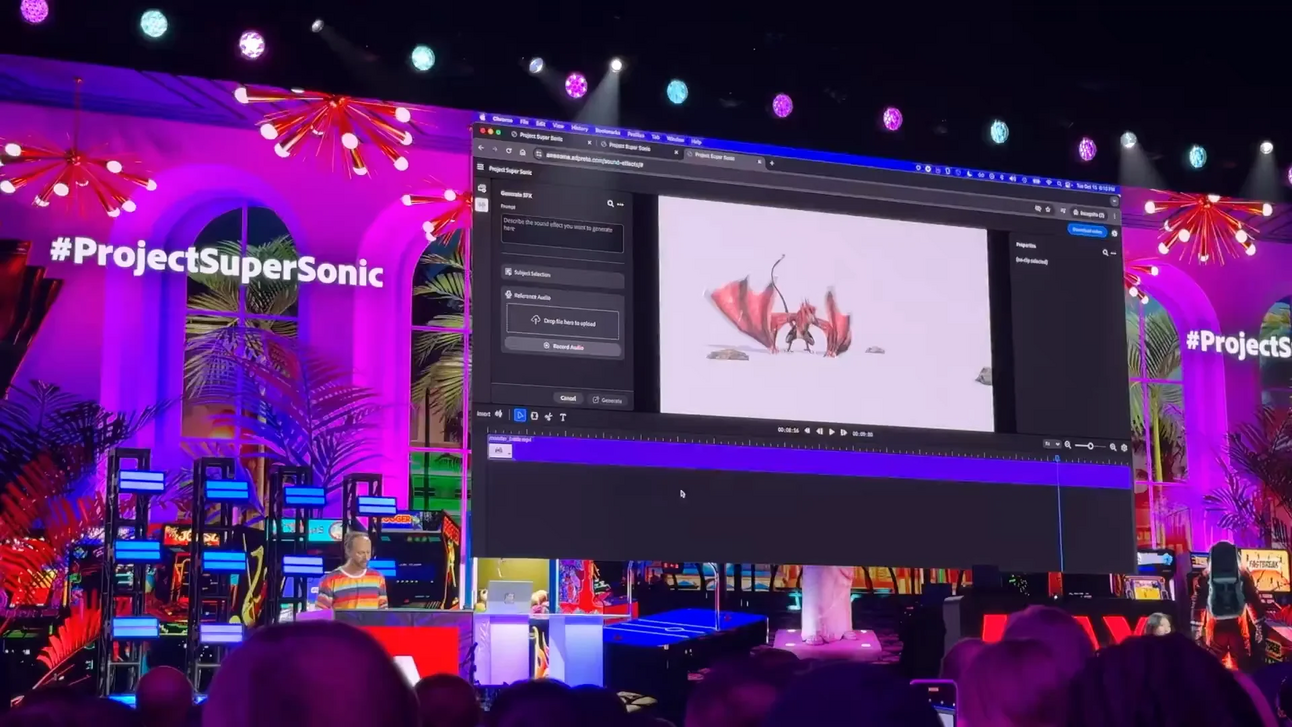Click the Generate button
This screenshot has height=727, width=1292.
607,400
